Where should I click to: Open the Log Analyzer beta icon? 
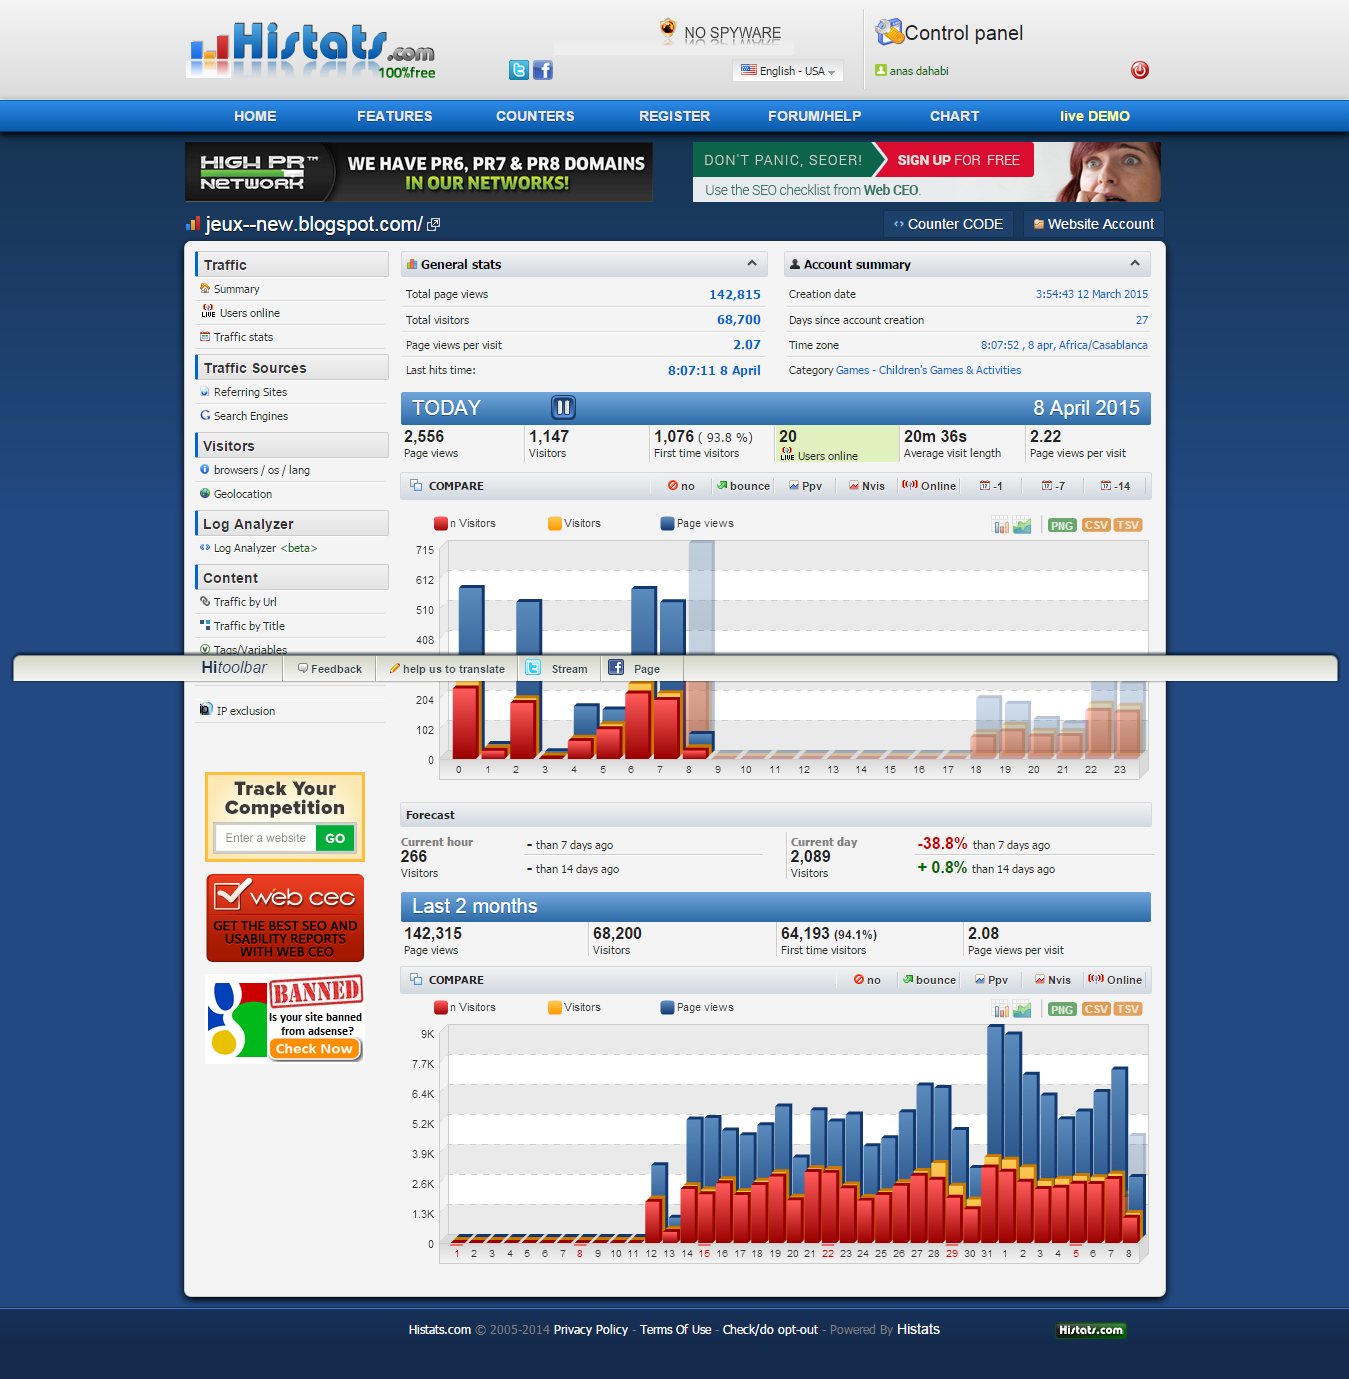[205, 548]
